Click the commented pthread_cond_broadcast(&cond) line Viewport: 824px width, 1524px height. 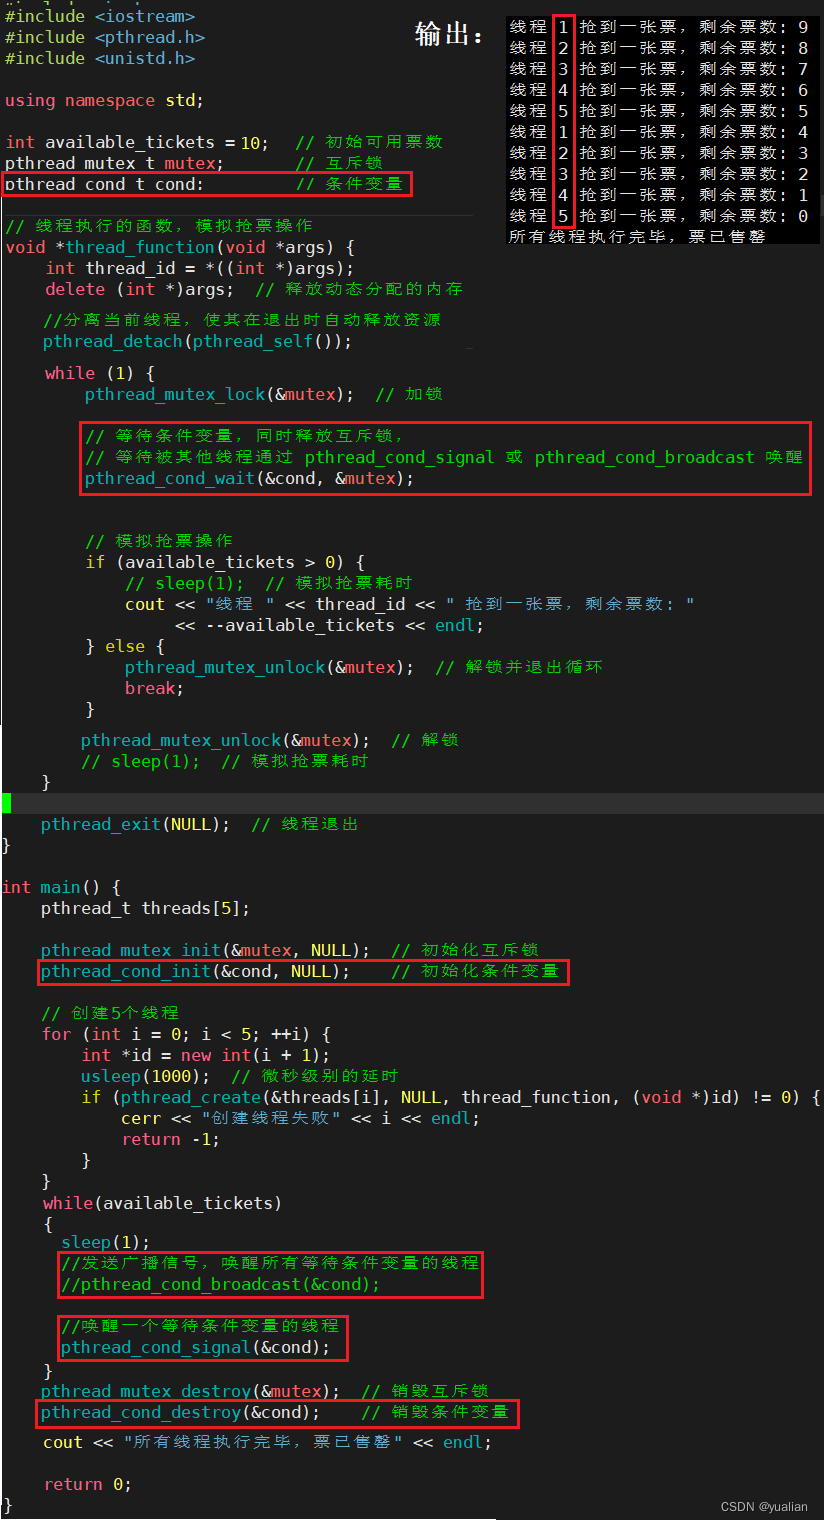(x=221, y=1284)
